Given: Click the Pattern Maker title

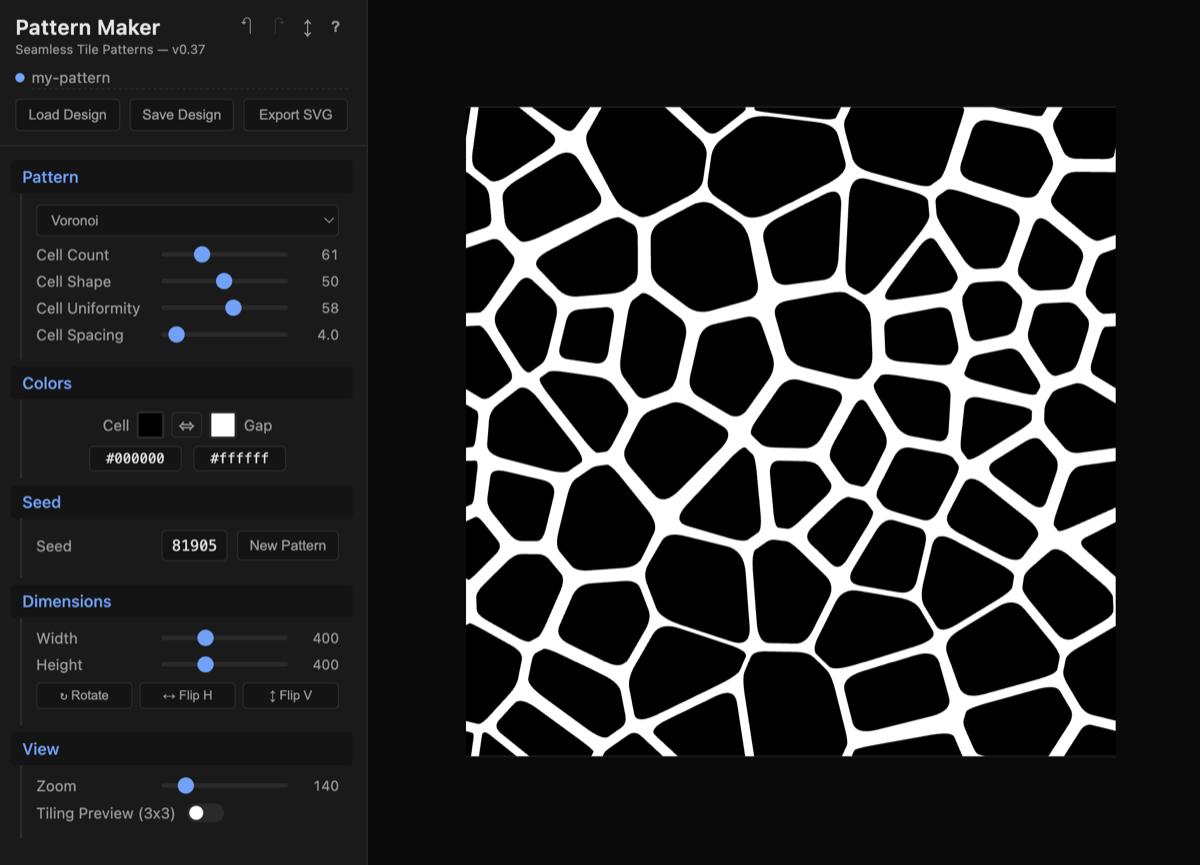Looking at the screenshot, I should pyautogui.click(x=88, y=27).
